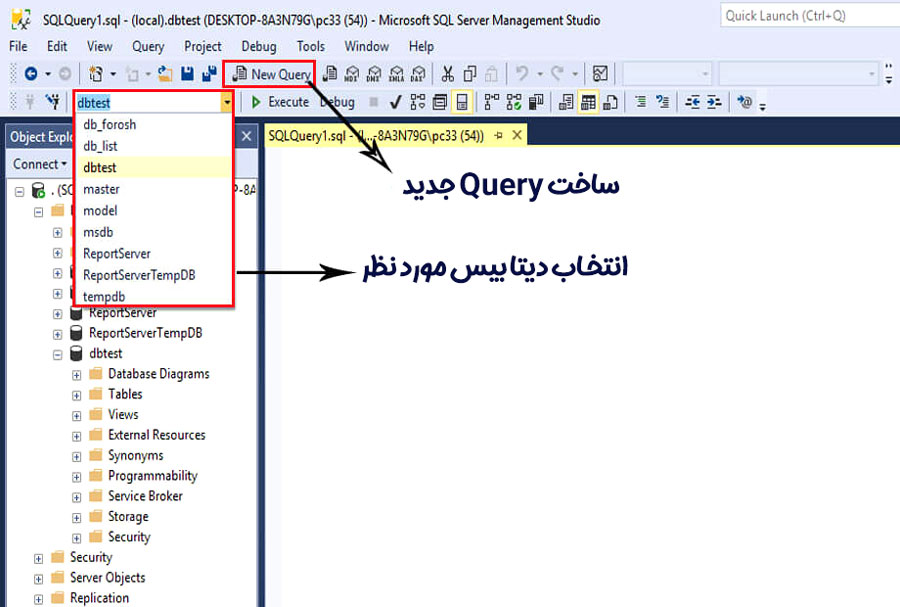Switch to the SQLQuery1.sql tab

(x=376, y=135)
